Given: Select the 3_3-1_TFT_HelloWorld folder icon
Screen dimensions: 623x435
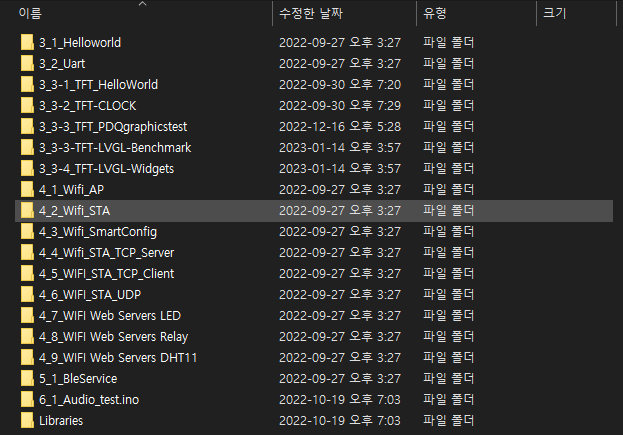Looking at the screenshot, I should coord(27,85).
